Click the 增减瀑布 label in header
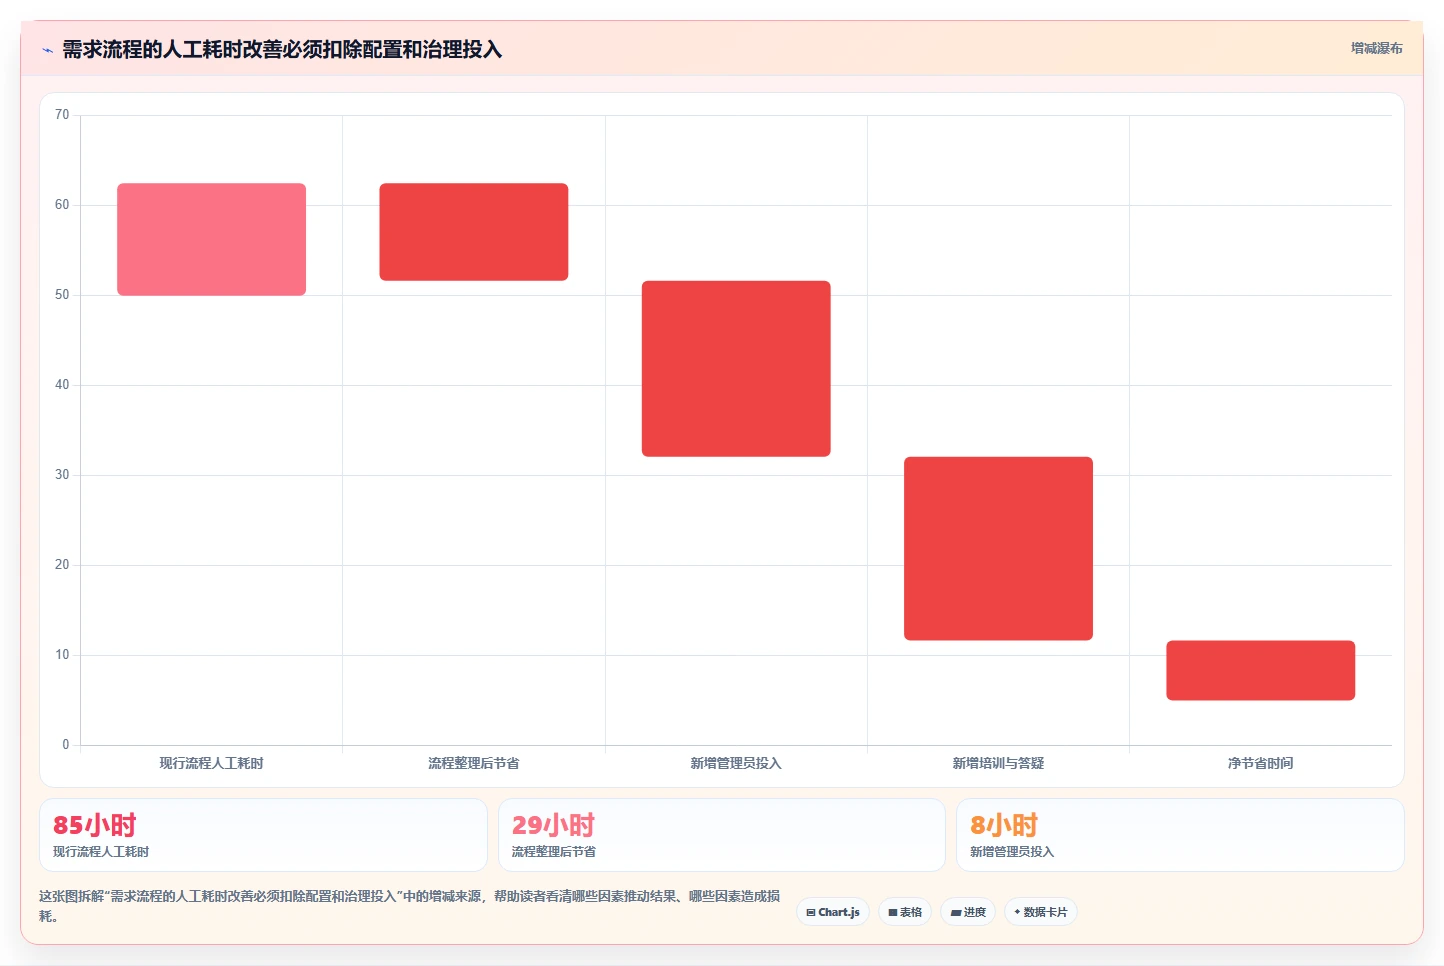Viewport: 1444px width, 966px height. click(1376, 48)
